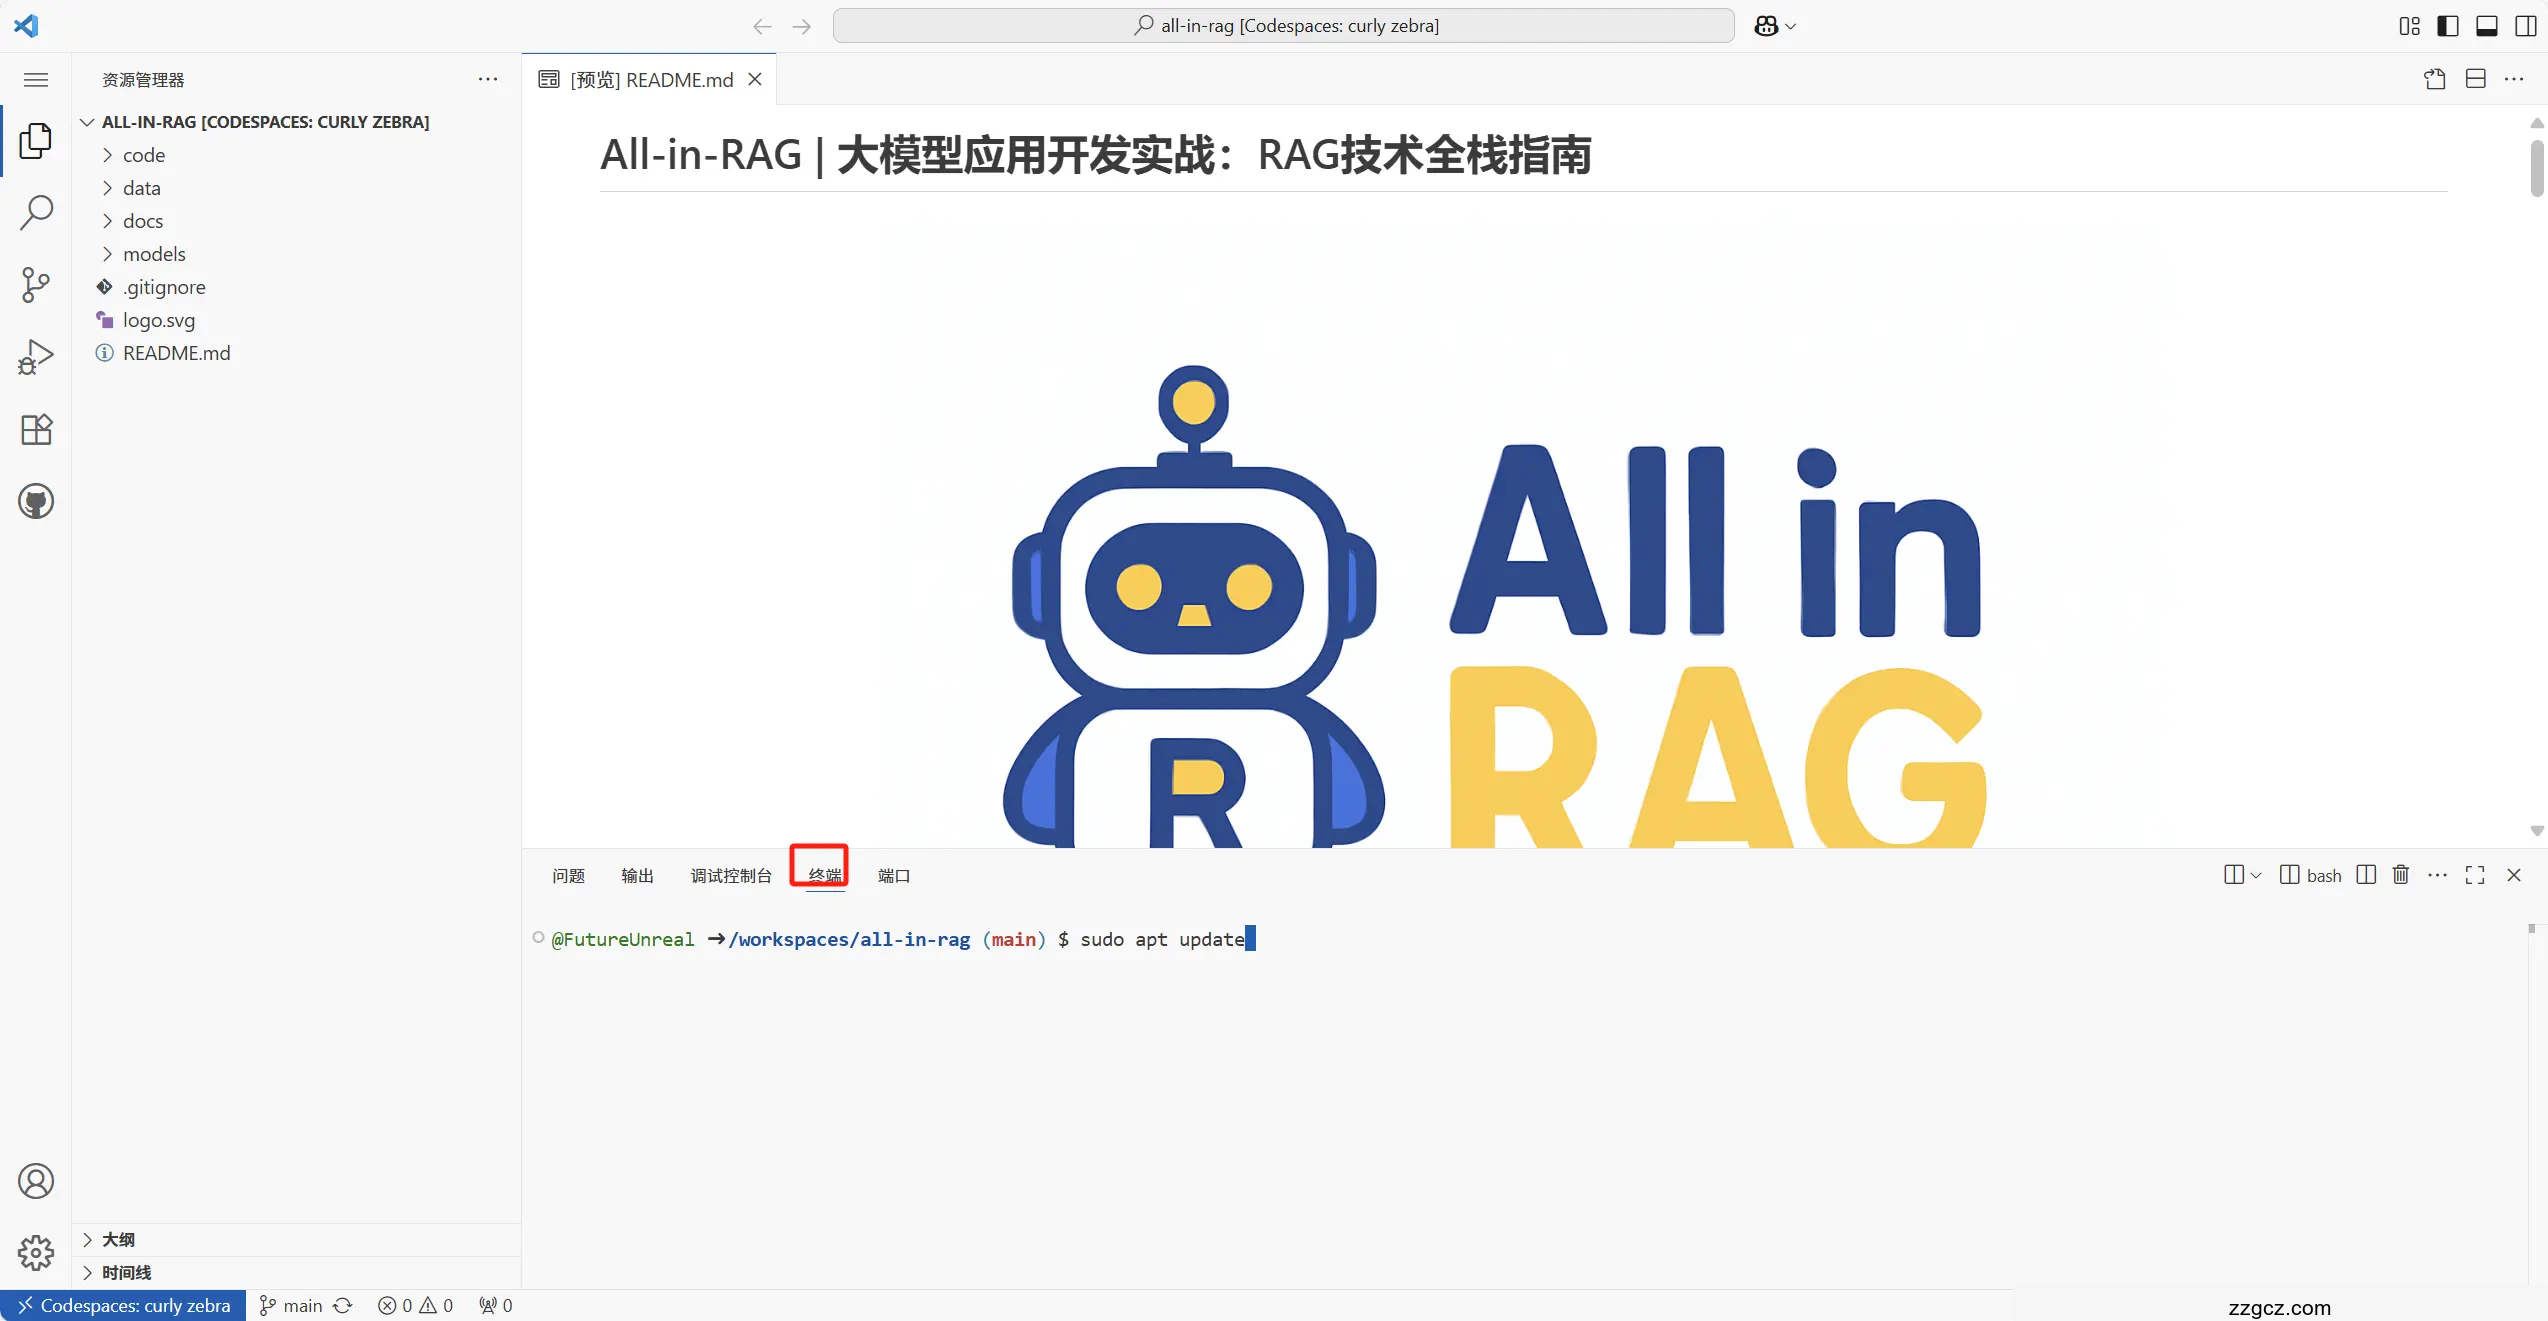This screenshot has height=1321, width=2548.
Task: Open the GitHub Remote Explorer icon
Action: 36,501
